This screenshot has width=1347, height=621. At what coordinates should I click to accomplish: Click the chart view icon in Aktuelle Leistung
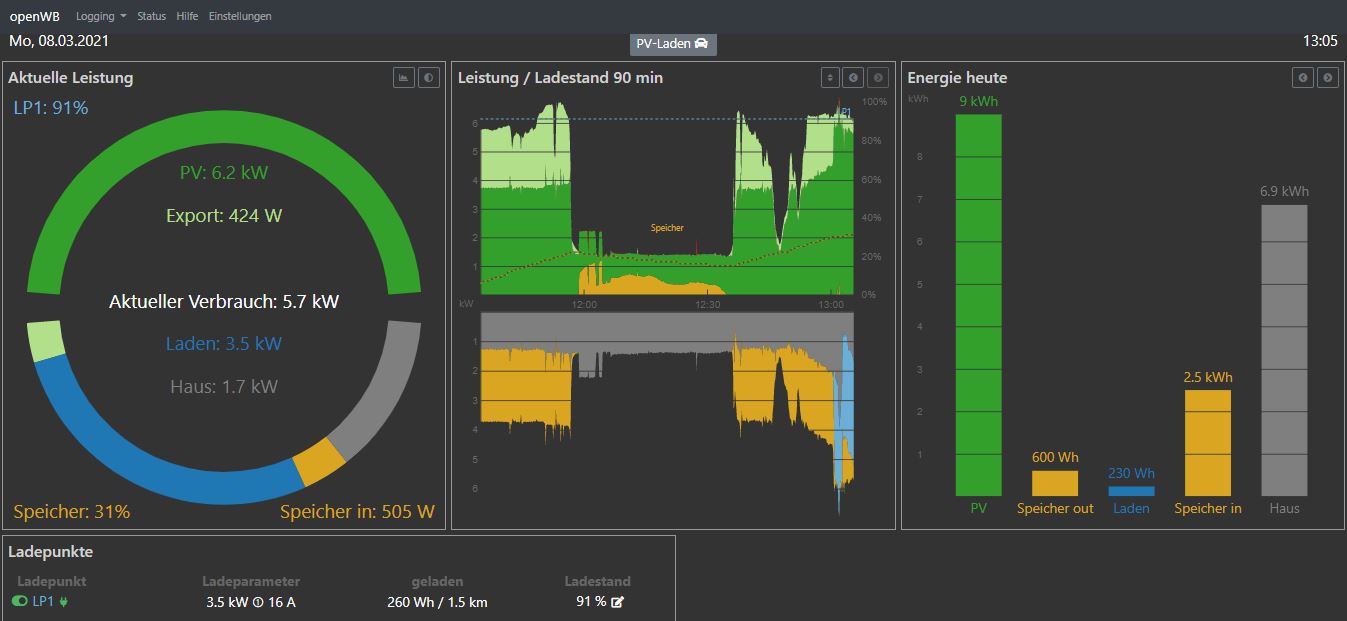404,78
